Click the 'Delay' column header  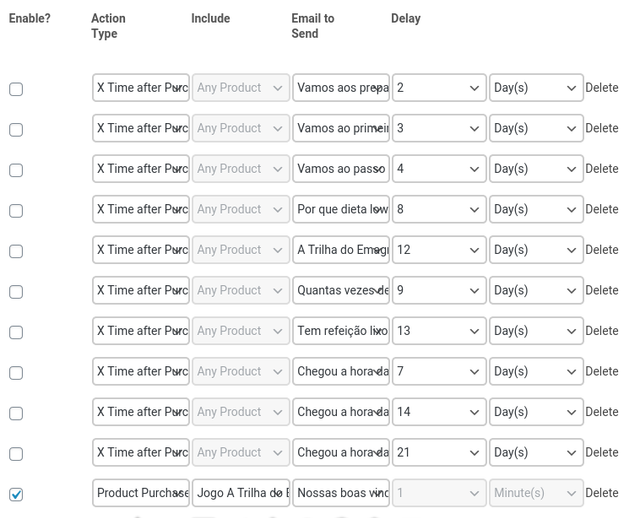[x=406, y=18]
